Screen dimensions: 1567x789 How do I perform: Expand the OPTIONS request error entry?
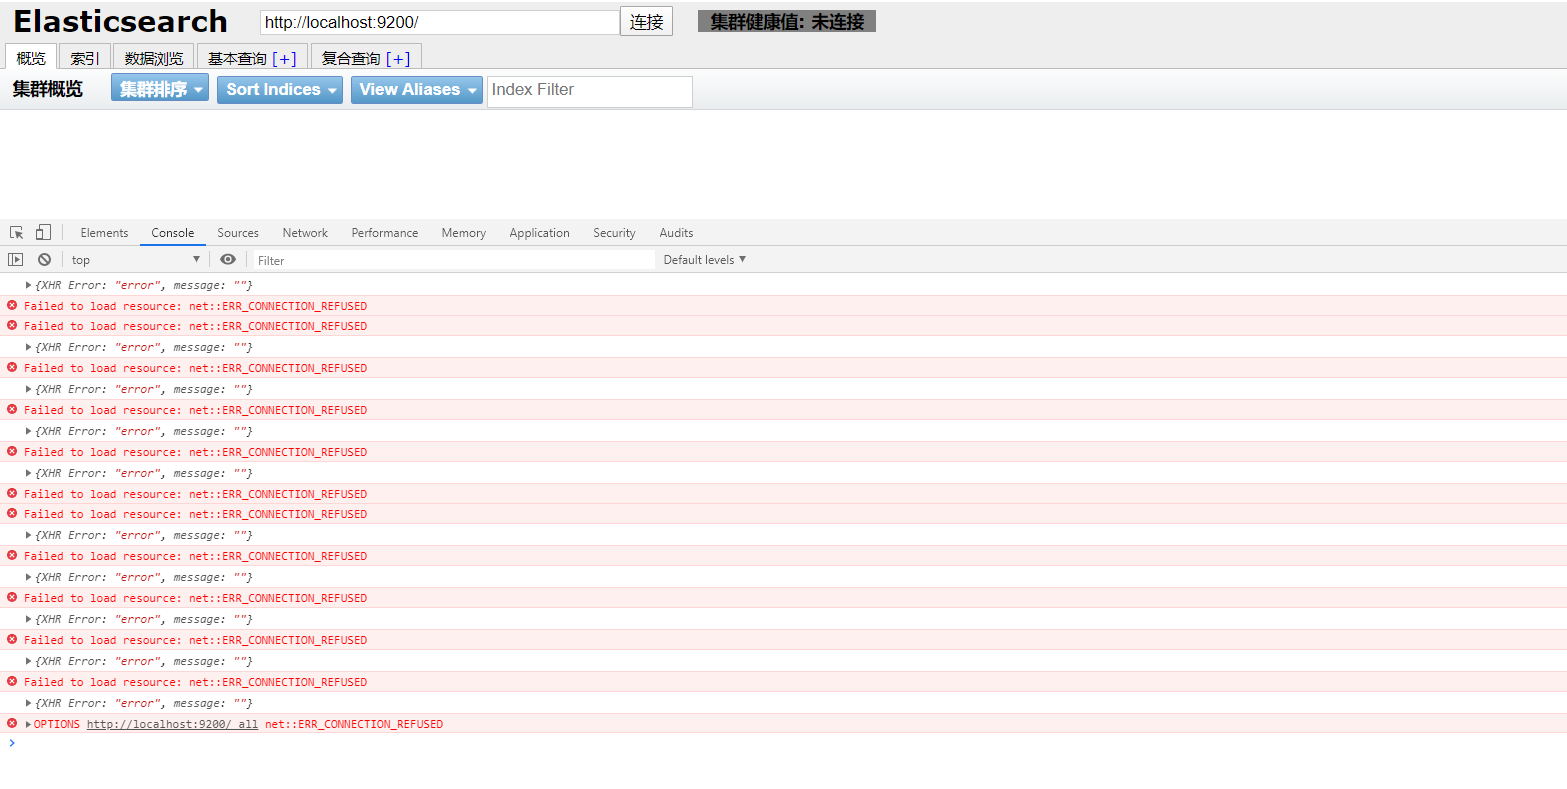click(28, 724)
